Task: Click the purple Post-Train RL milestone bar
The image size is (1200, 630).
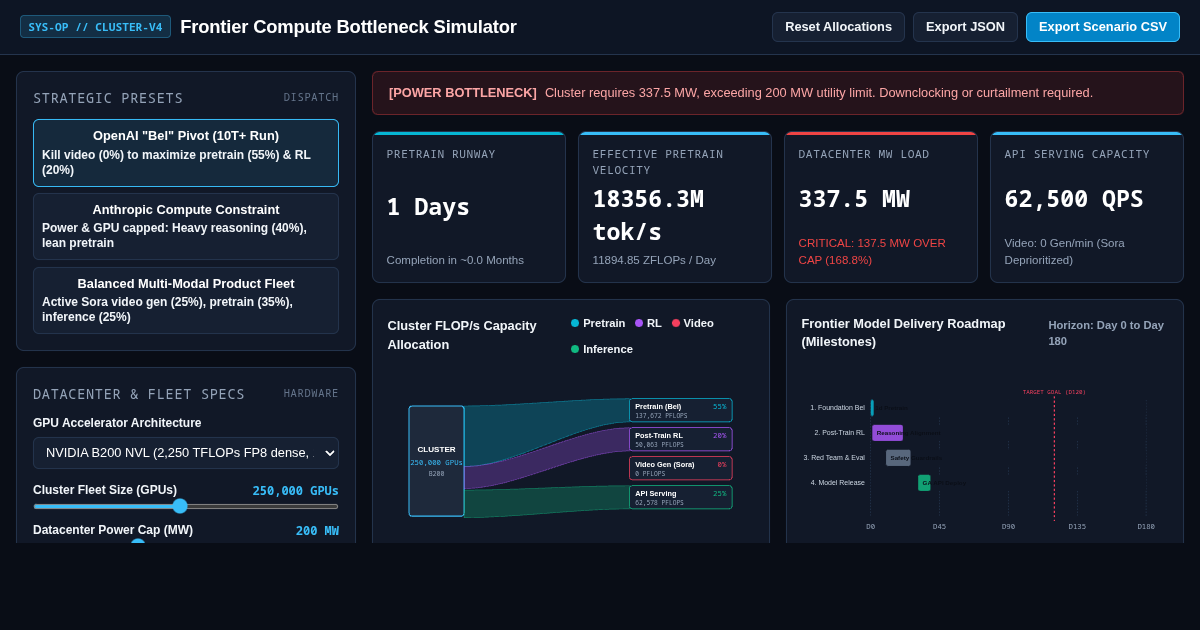Action: click(x=887, y=433)
